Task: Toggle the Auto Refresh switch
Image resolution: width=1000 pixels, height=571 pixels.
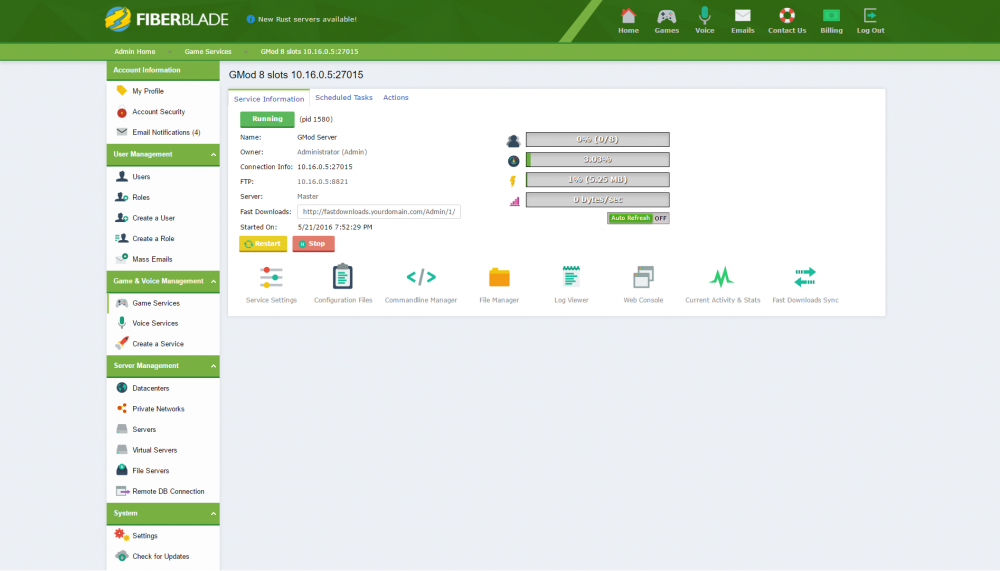Action: [x=638, y=218]
